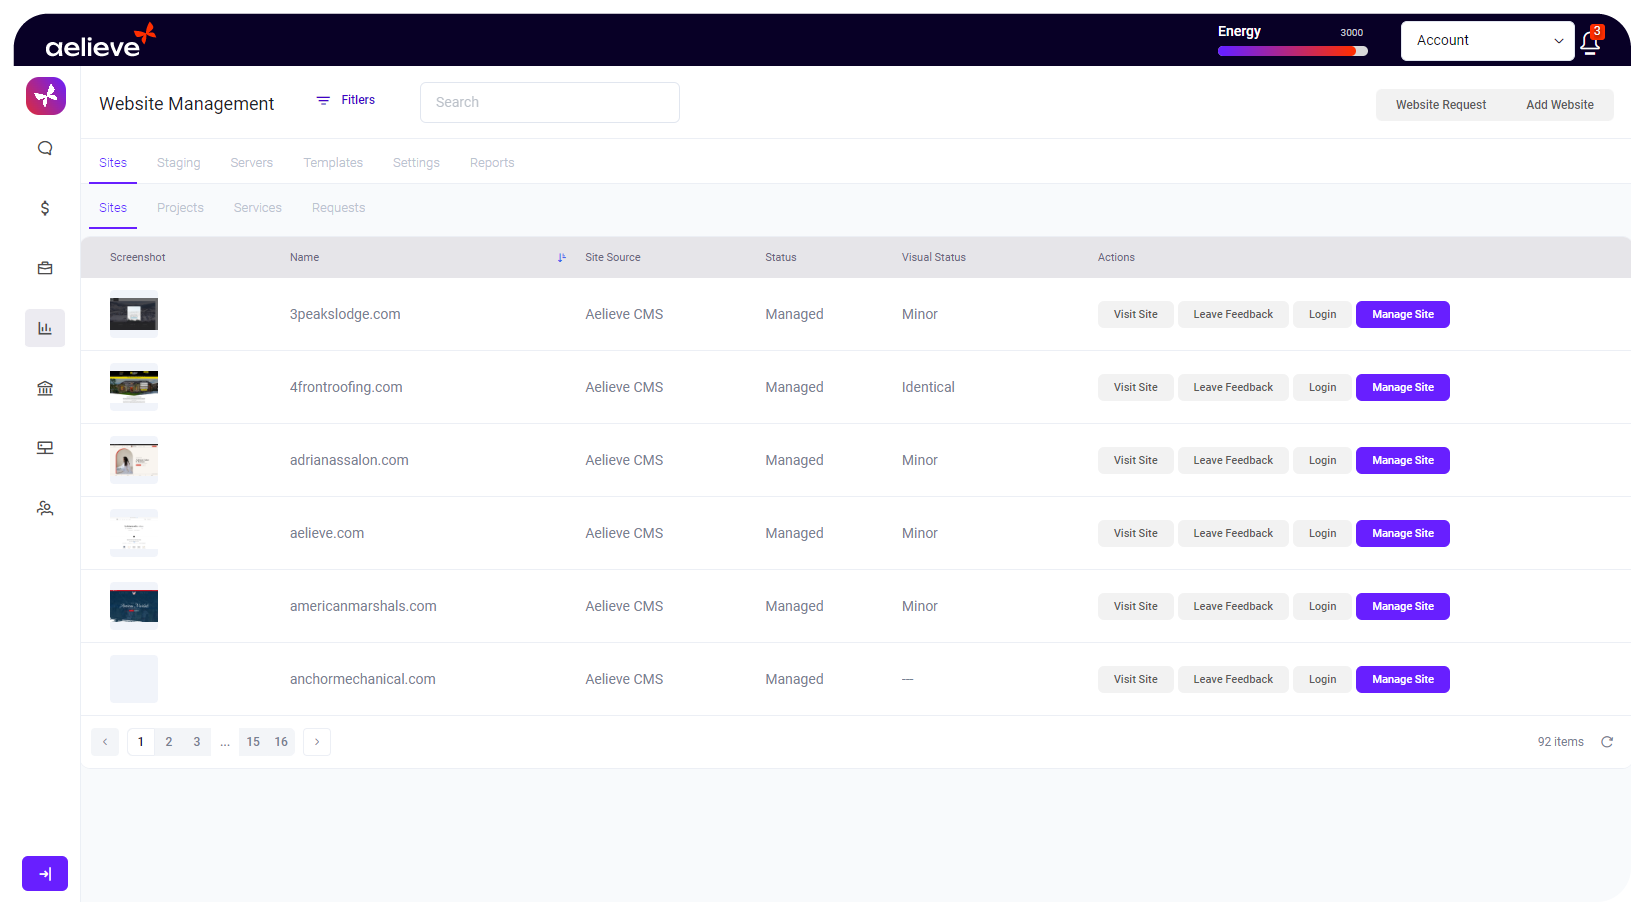The width and height of the screenshot is (1645, 916).
Task: Go to pagination page 3
Action: (197, 742)
